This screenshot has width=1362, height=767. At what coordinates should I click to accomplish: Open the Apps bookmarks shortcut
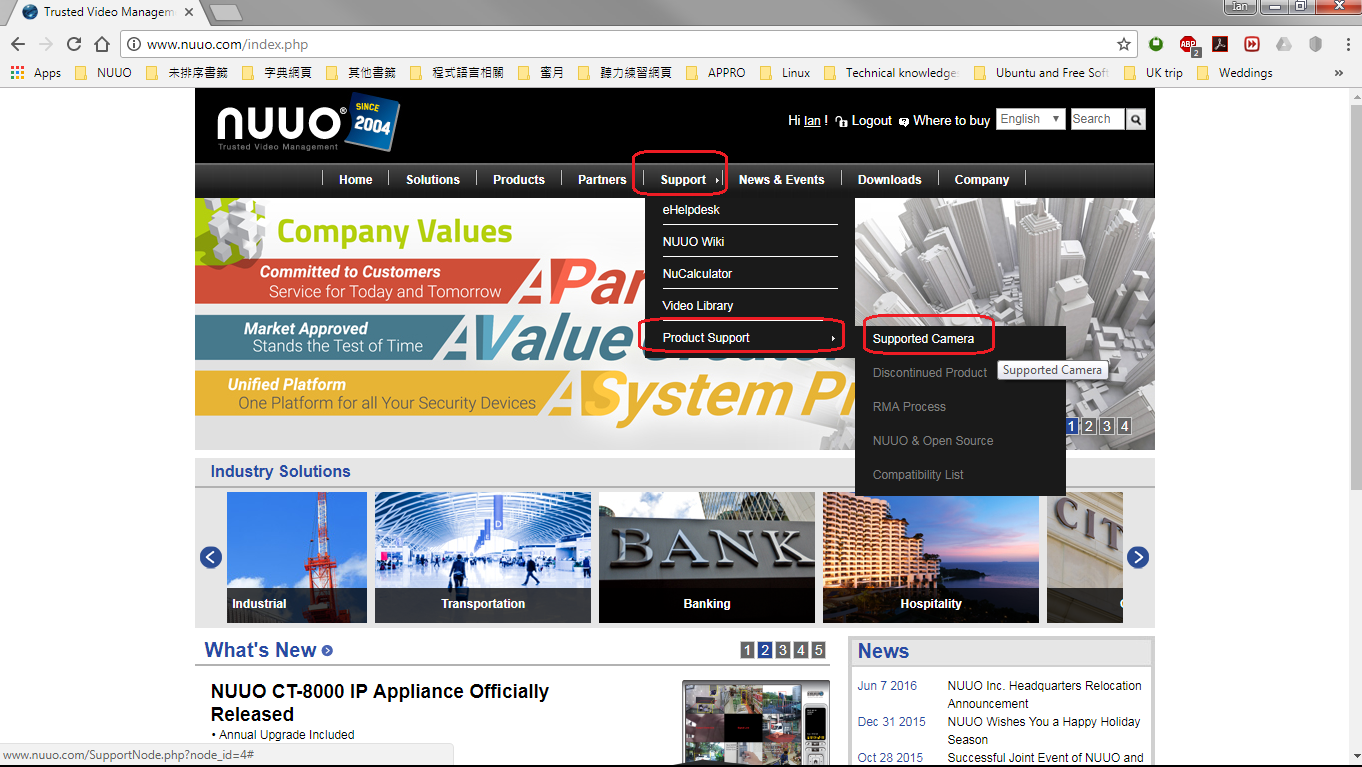[36, 73]
